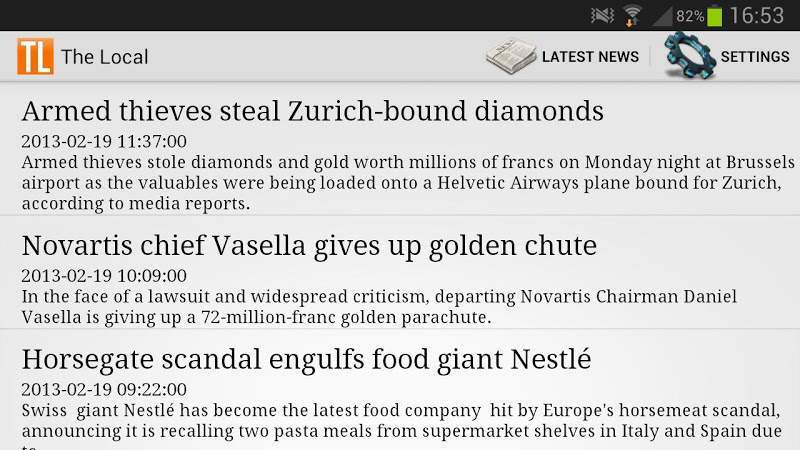Tap the Wi-Fi icon in status bar
The image size is (800, 450).
pyautogui.click(x=631, y=15)
